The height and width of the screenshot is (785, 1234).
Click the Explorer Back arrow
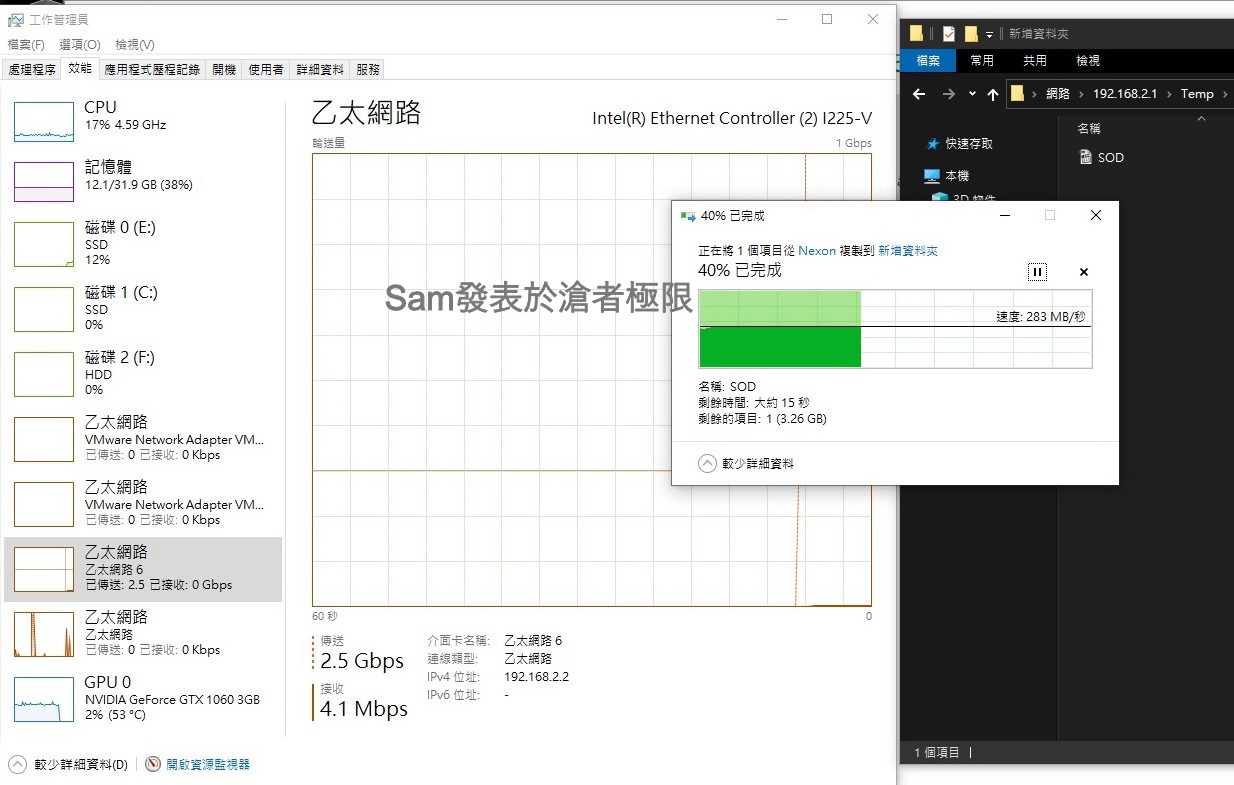click(x=920, y=94)
